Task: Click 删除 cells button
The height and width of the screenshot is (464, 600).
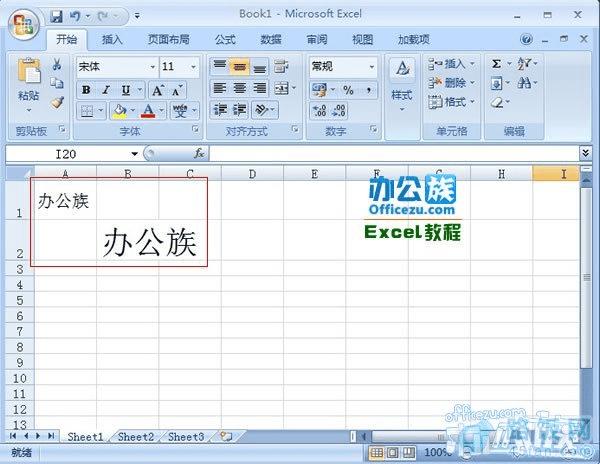Action: (451, 83)
